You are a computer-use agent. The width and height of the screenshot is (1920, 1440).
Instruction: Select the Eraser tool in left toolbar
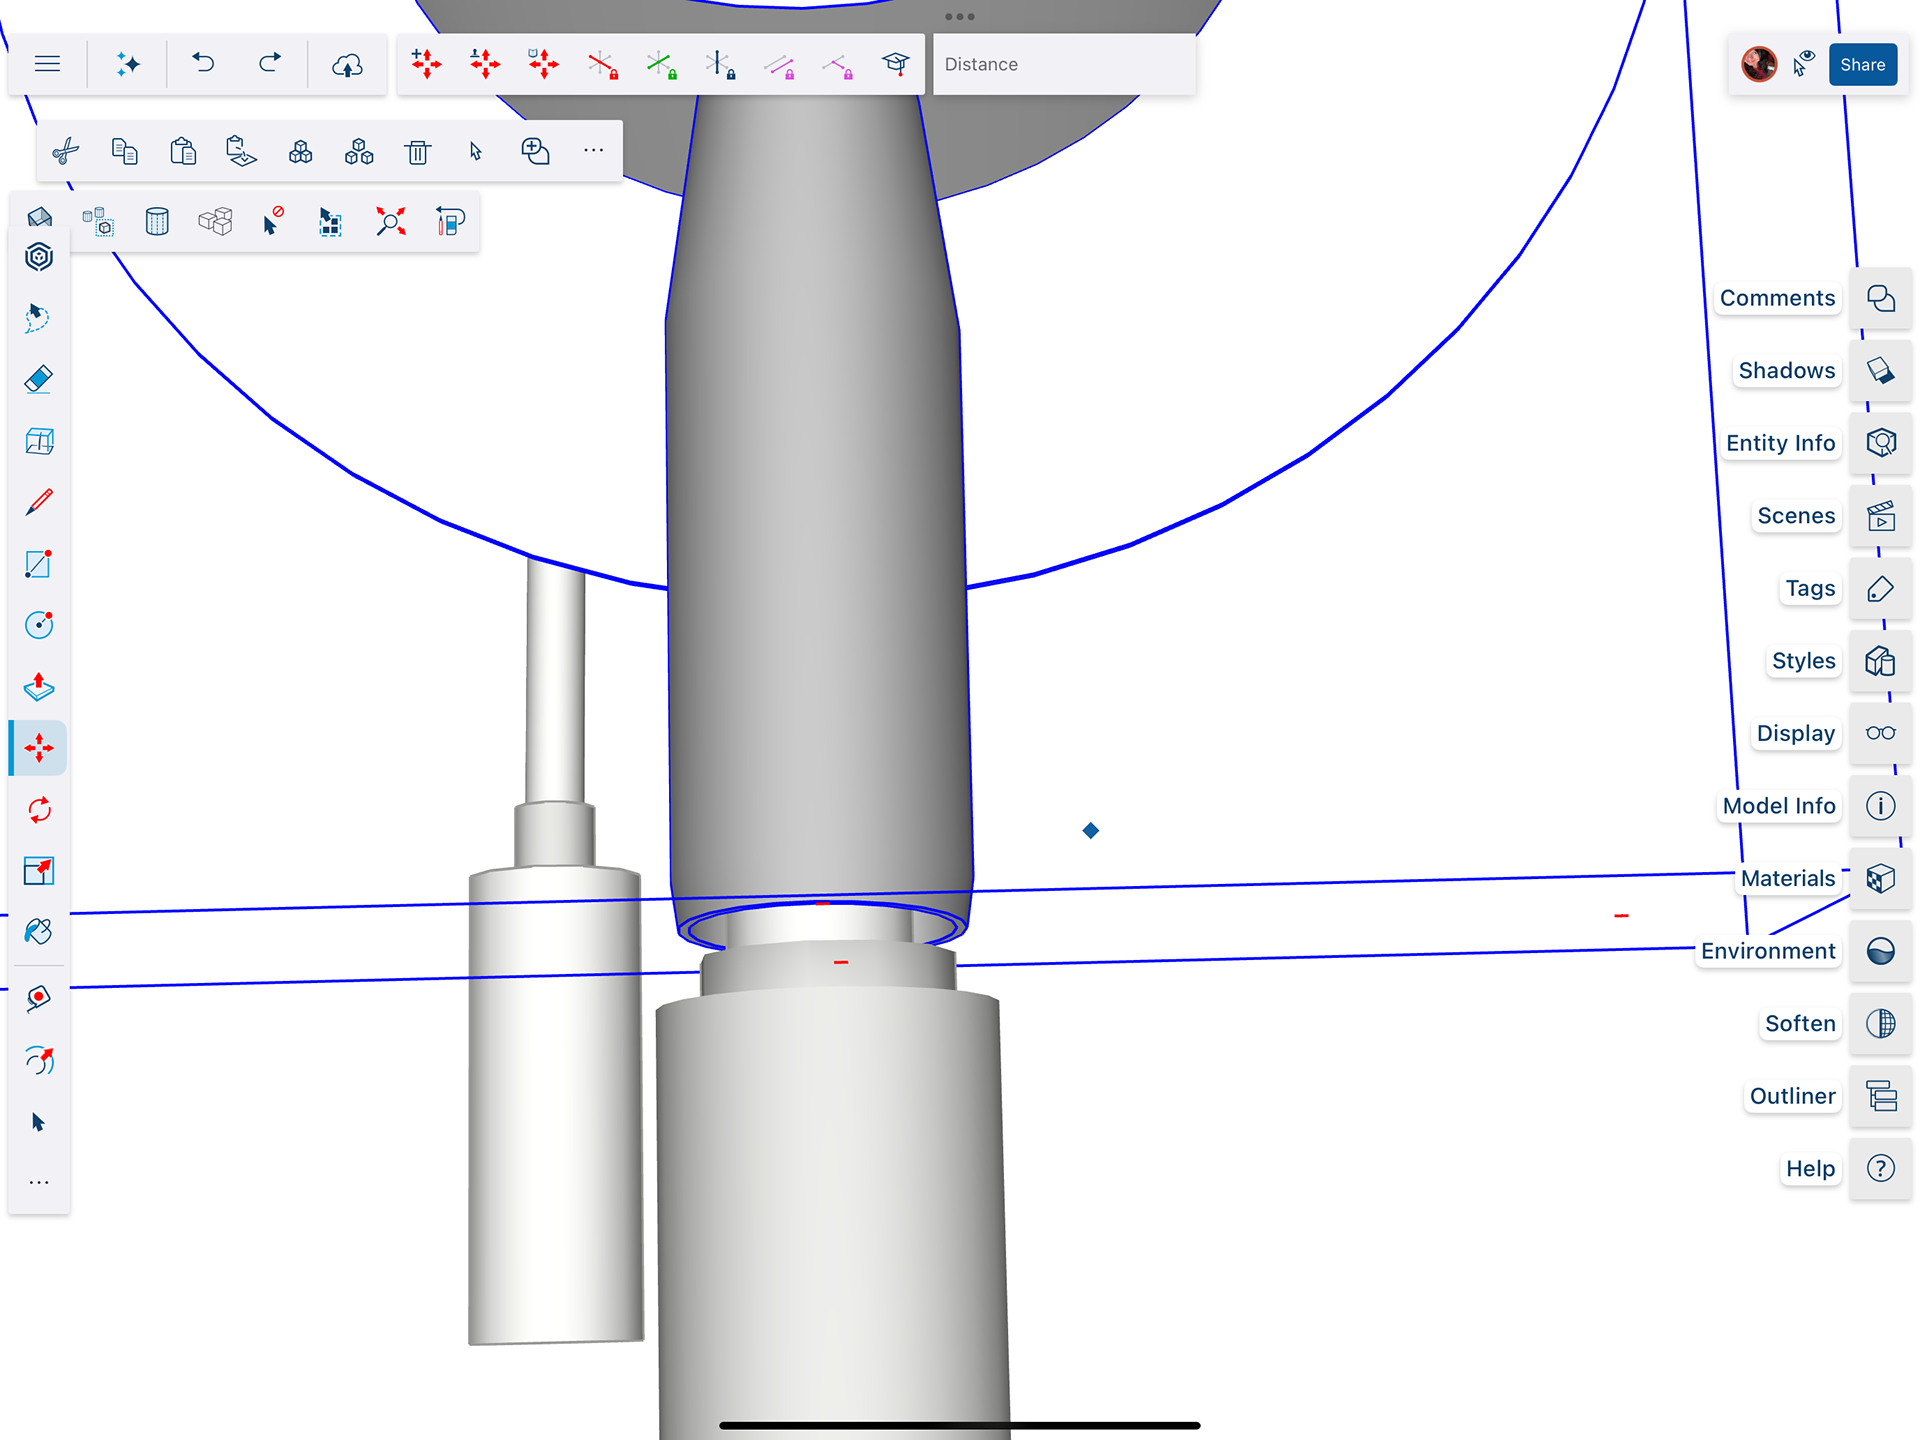tap(39, 379)
